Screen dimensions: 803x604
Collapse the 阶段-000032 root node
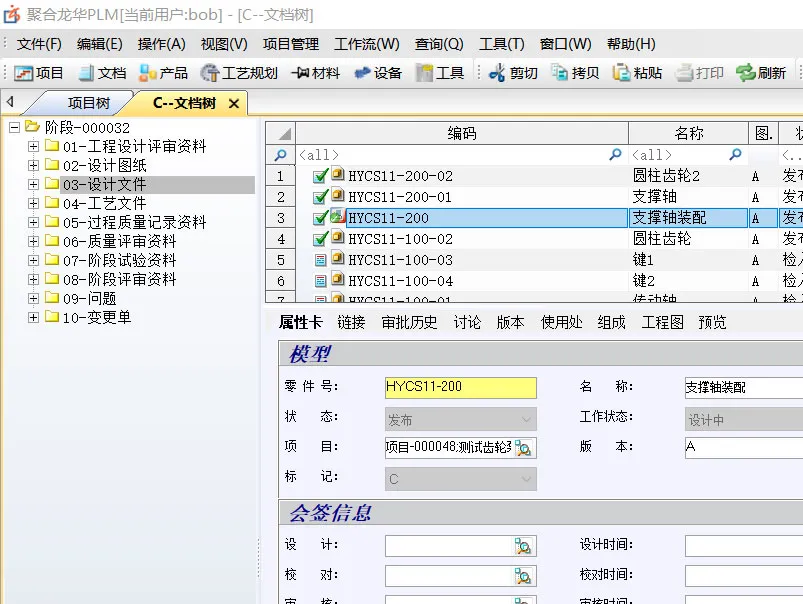(15, 128)
